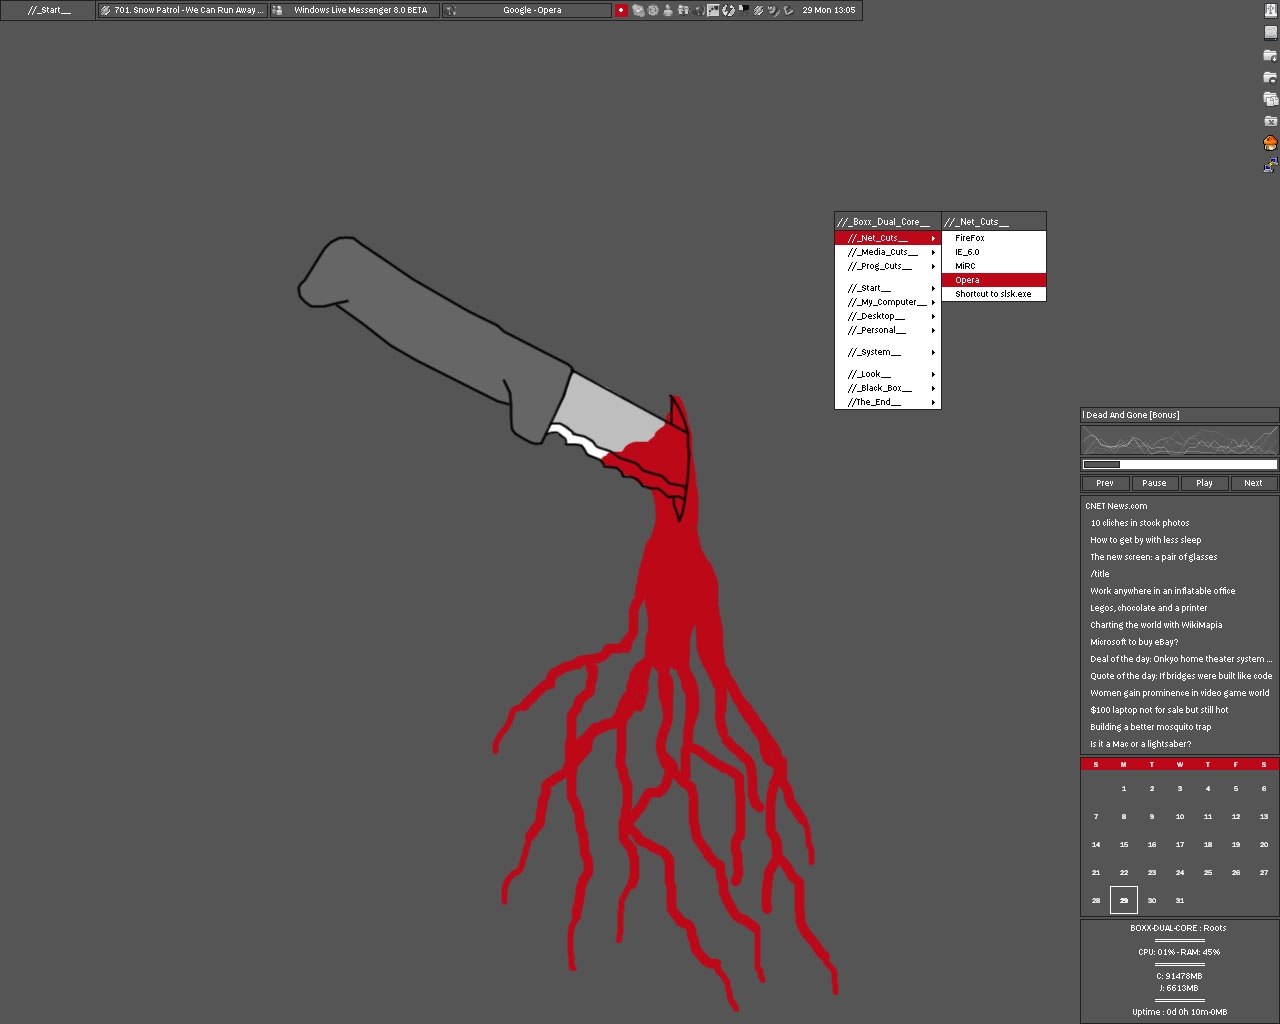Open the folder icon with down arrow
The image size is (1280, 1024).
coord(1270,55)
